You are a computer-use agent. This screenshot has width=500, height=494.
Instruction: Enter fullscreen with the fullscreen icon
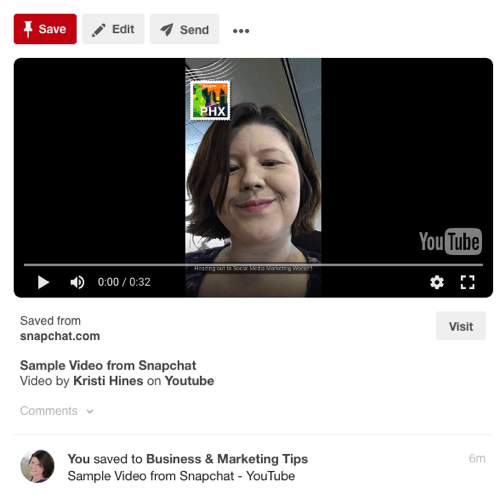pyautogui.click(x=467, y=282)
